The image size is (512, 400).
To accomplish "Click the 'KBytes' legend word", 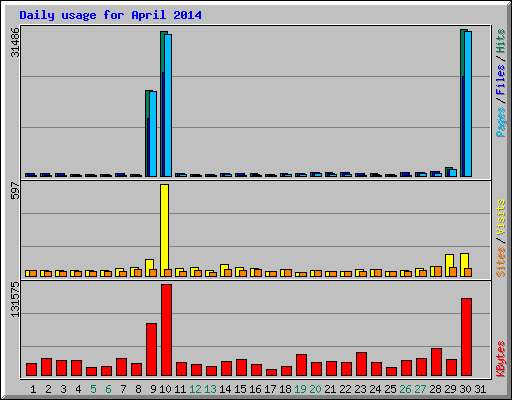I will (501, 359).
